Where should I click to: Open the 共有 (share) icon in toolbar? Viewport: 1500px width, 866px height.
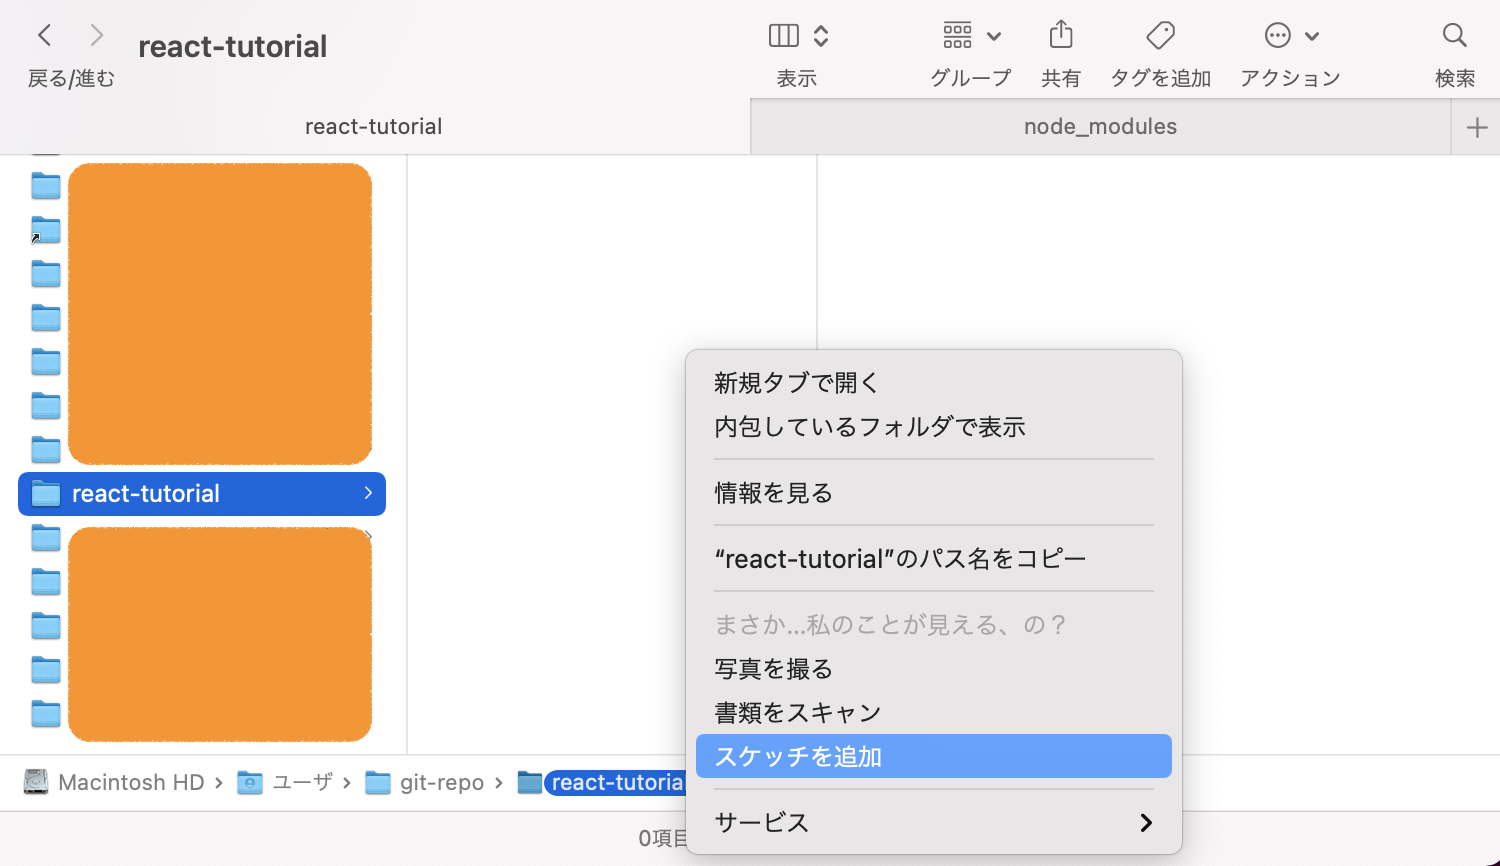click(x=1061, y=35)
